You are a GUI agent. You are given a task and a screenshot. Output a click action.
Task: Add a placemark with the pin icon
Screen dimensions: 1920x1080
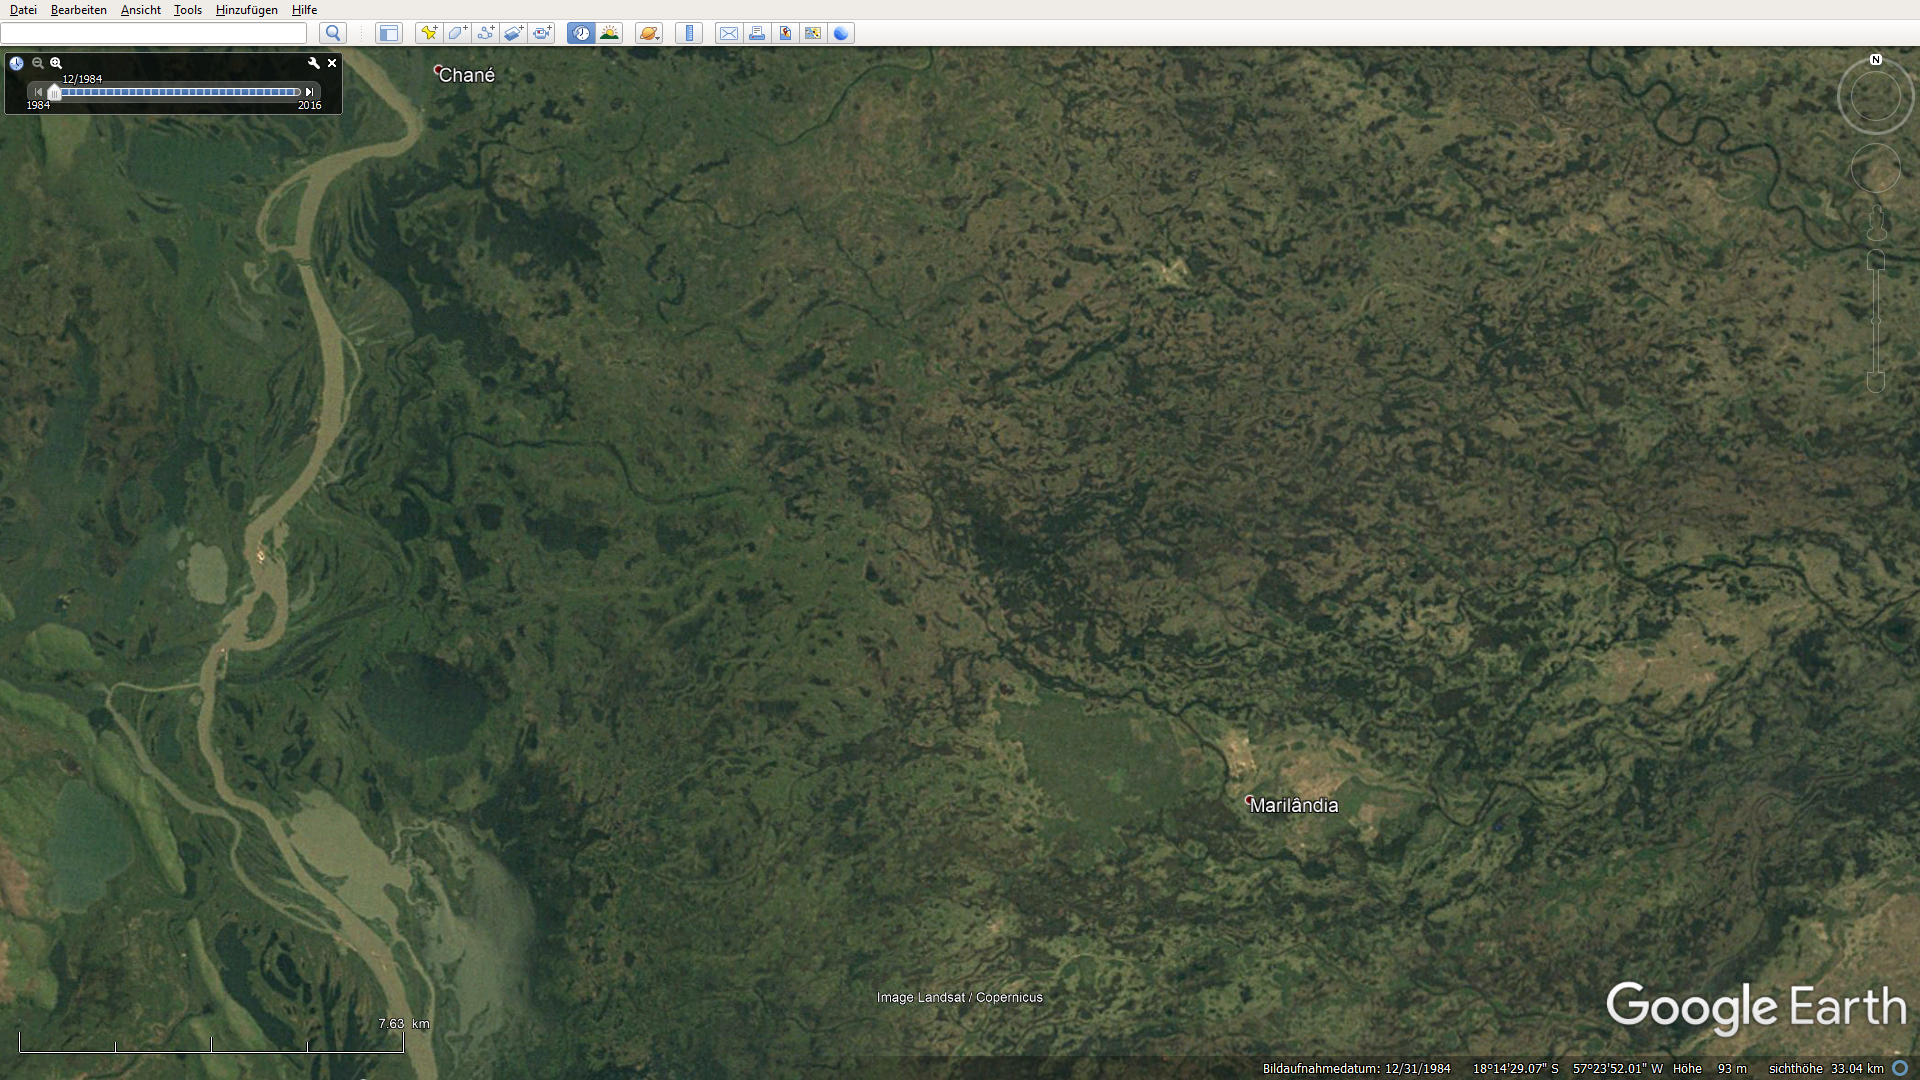pyautogui.click(x=429, y=33)
